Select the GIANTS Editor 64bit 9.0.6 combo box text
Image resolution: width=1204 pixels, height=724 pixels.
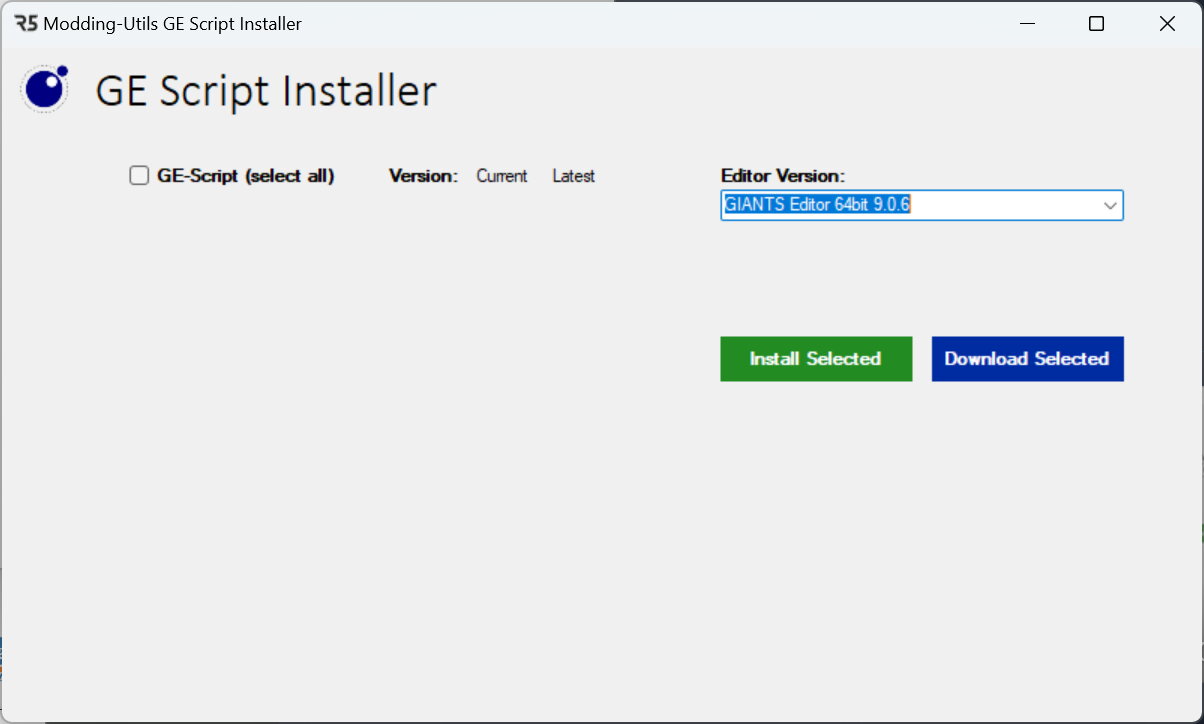click(x=817, y=205)
